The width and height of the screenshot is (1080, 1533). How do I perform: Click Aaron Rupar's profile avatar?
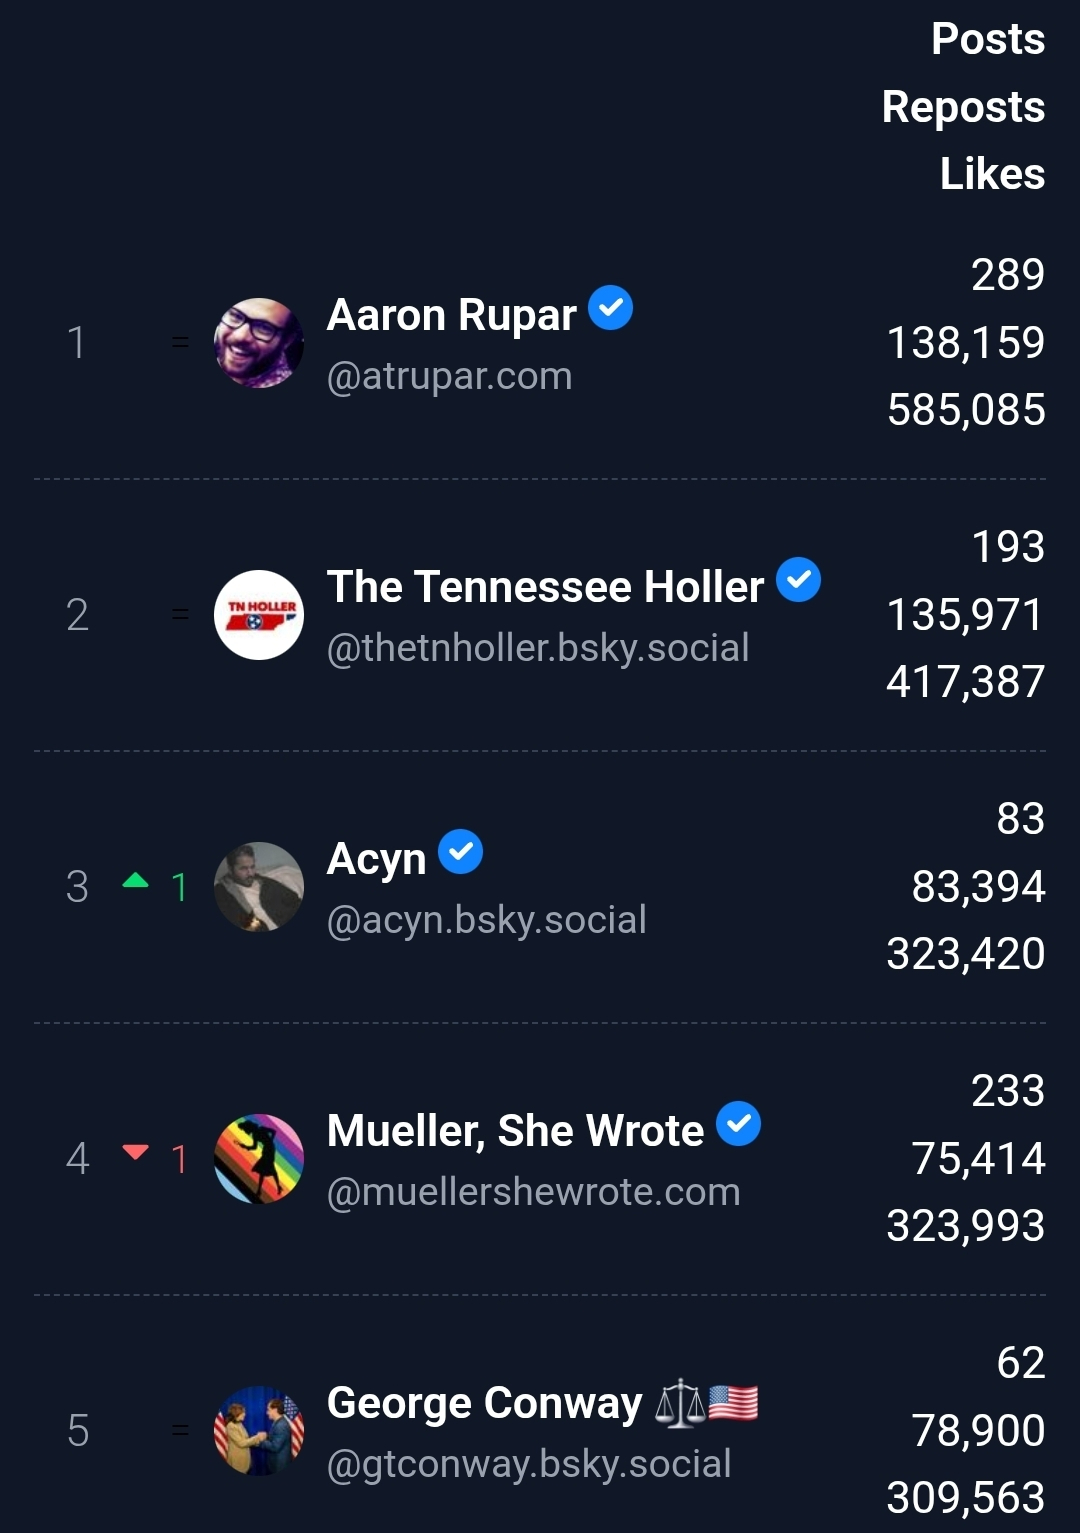tap(259, 343)
